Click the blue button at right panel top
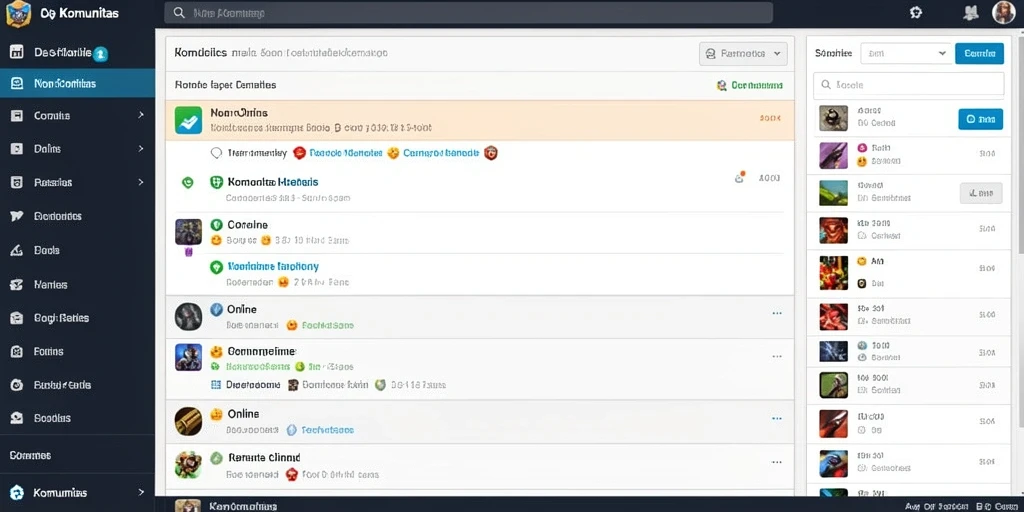This screenshot has width=1024, height=512. 980,54
